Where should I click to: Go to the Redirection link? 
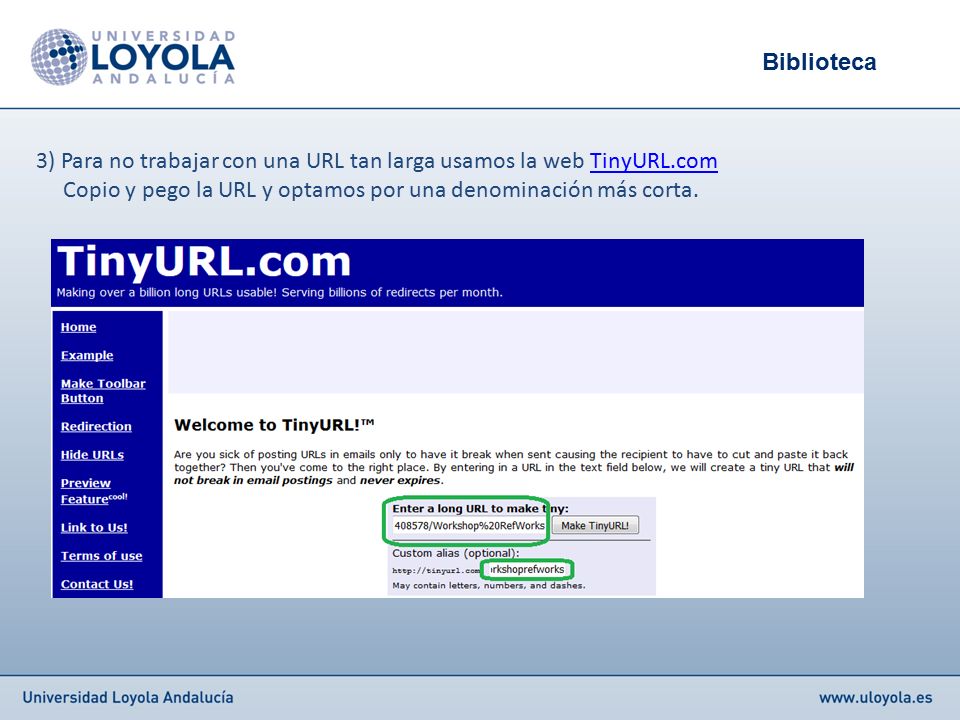click(x=96, y=426)
